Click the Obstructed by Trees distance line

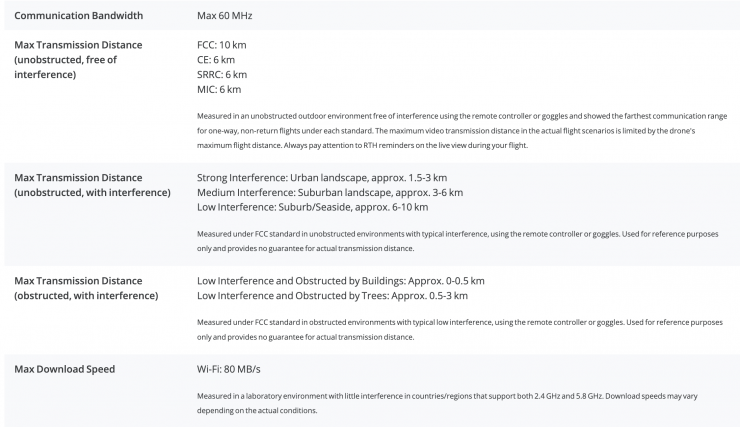point(333,295)
